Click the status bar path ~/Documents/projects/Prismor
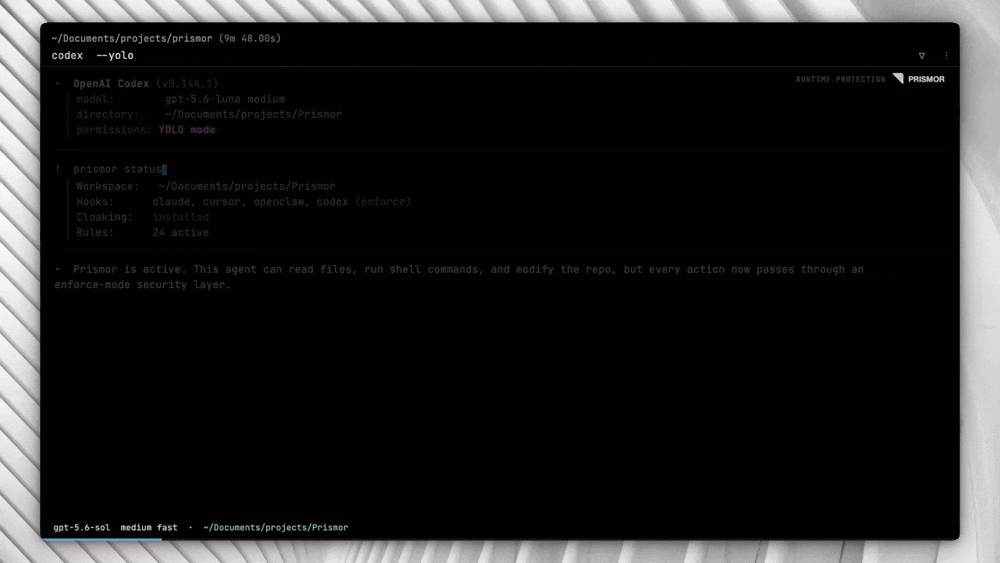The image size is (1000, 563). pyautogui.click(x=276, y=527)
